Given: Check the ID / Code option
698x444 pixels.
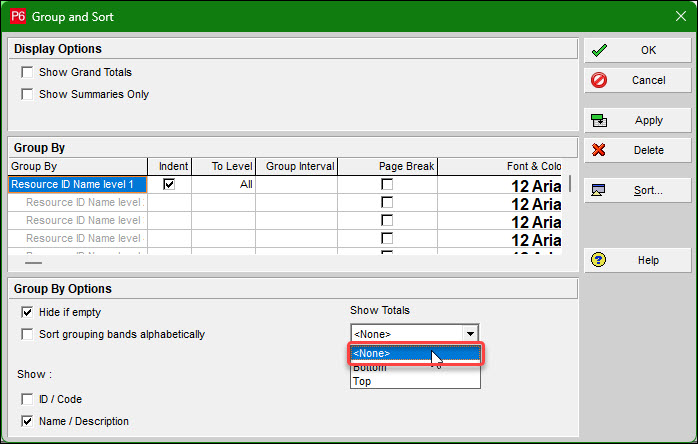Looking at the screenshot, I should tap(28, 400).
